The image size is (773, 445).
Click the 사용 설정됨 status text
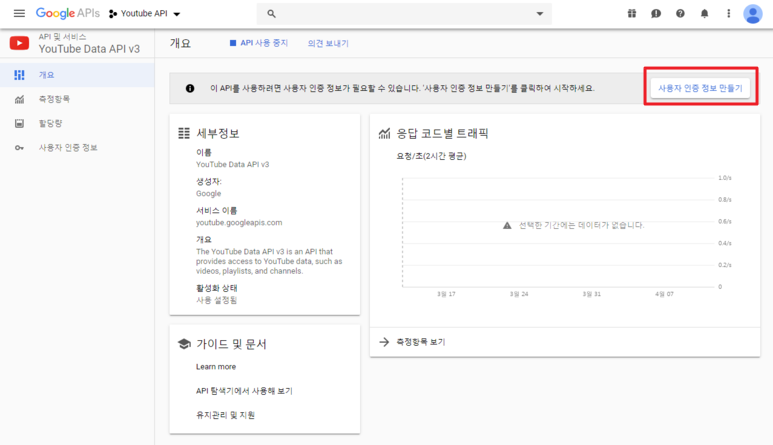pyautogui.click(x=216, y=300)
